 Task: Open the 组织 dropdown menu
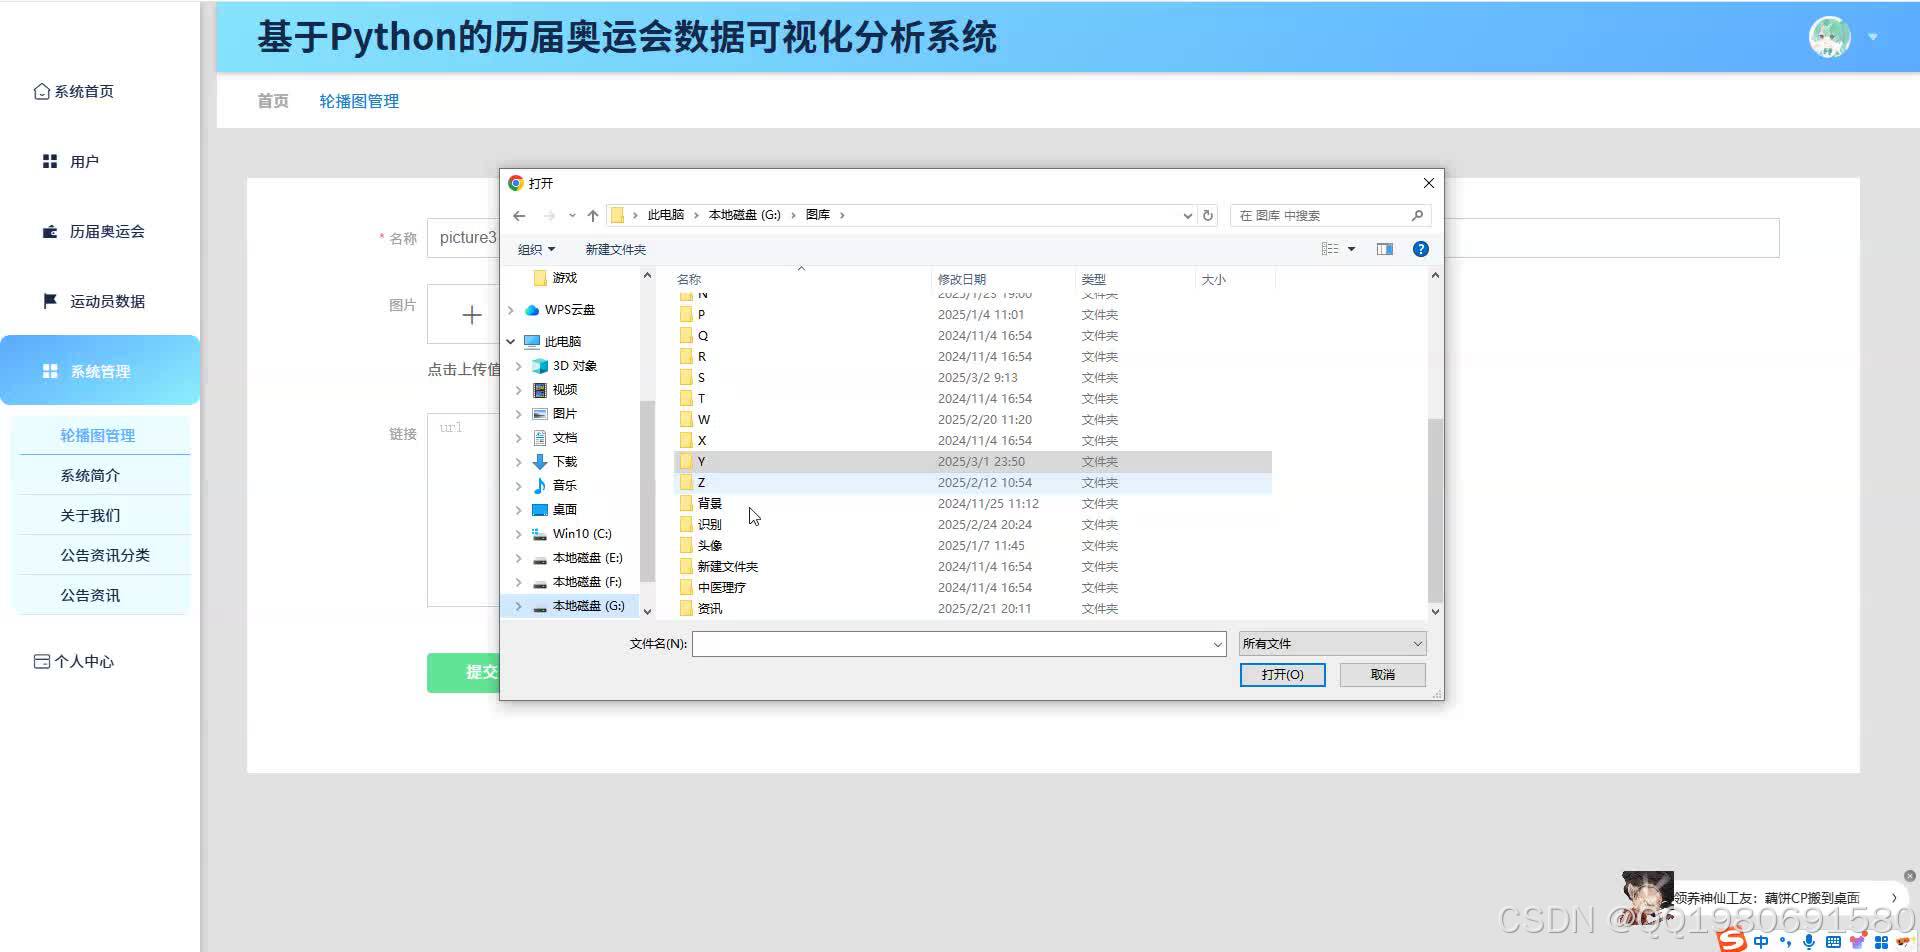536,249
